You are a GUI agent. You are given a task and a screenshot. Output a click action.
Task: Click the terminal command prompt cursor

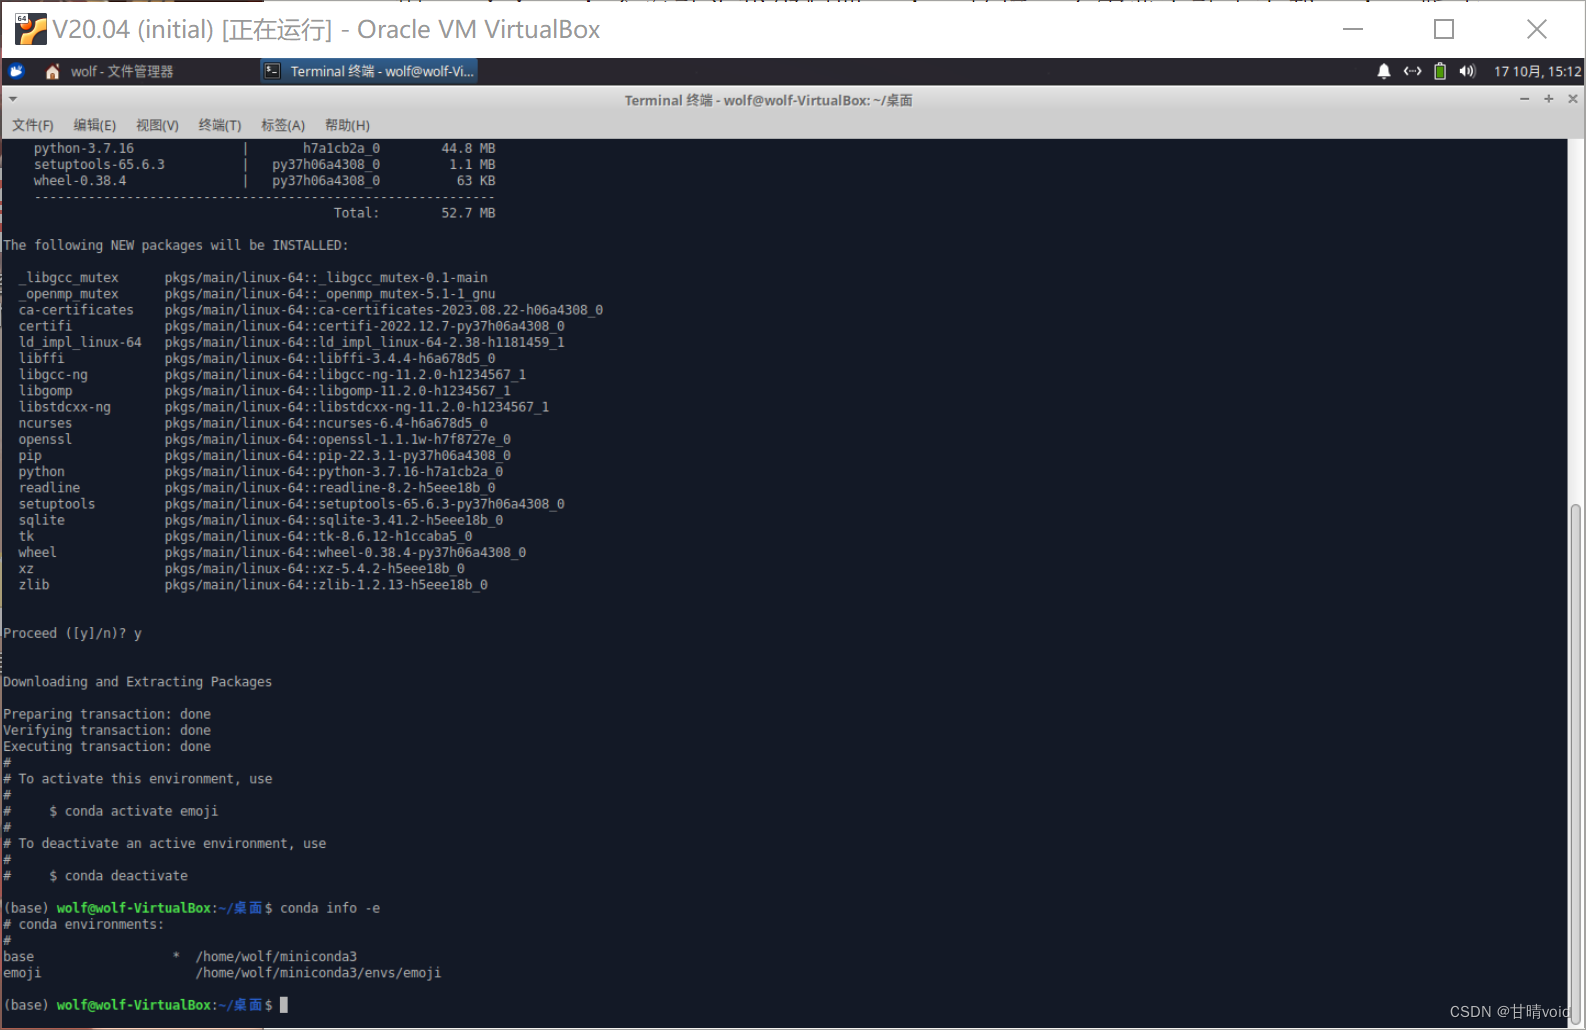click(x=284, y=1005)
